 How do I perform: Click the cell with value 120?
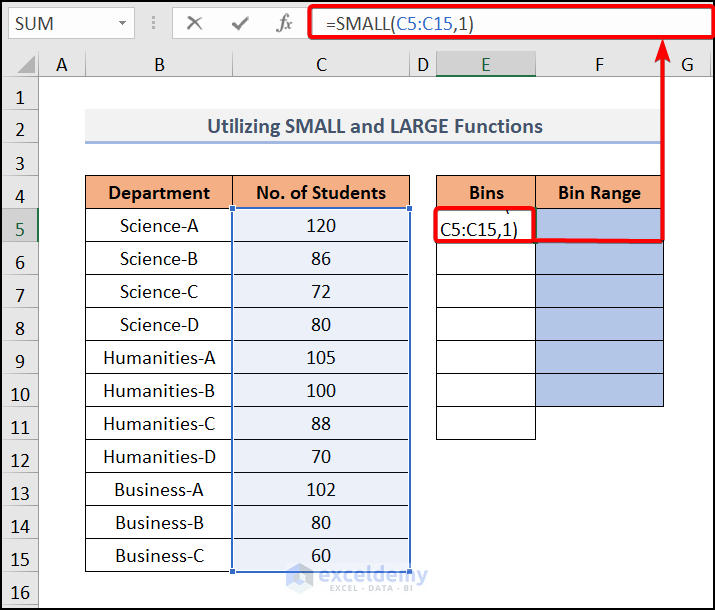(x=321, y=226)
